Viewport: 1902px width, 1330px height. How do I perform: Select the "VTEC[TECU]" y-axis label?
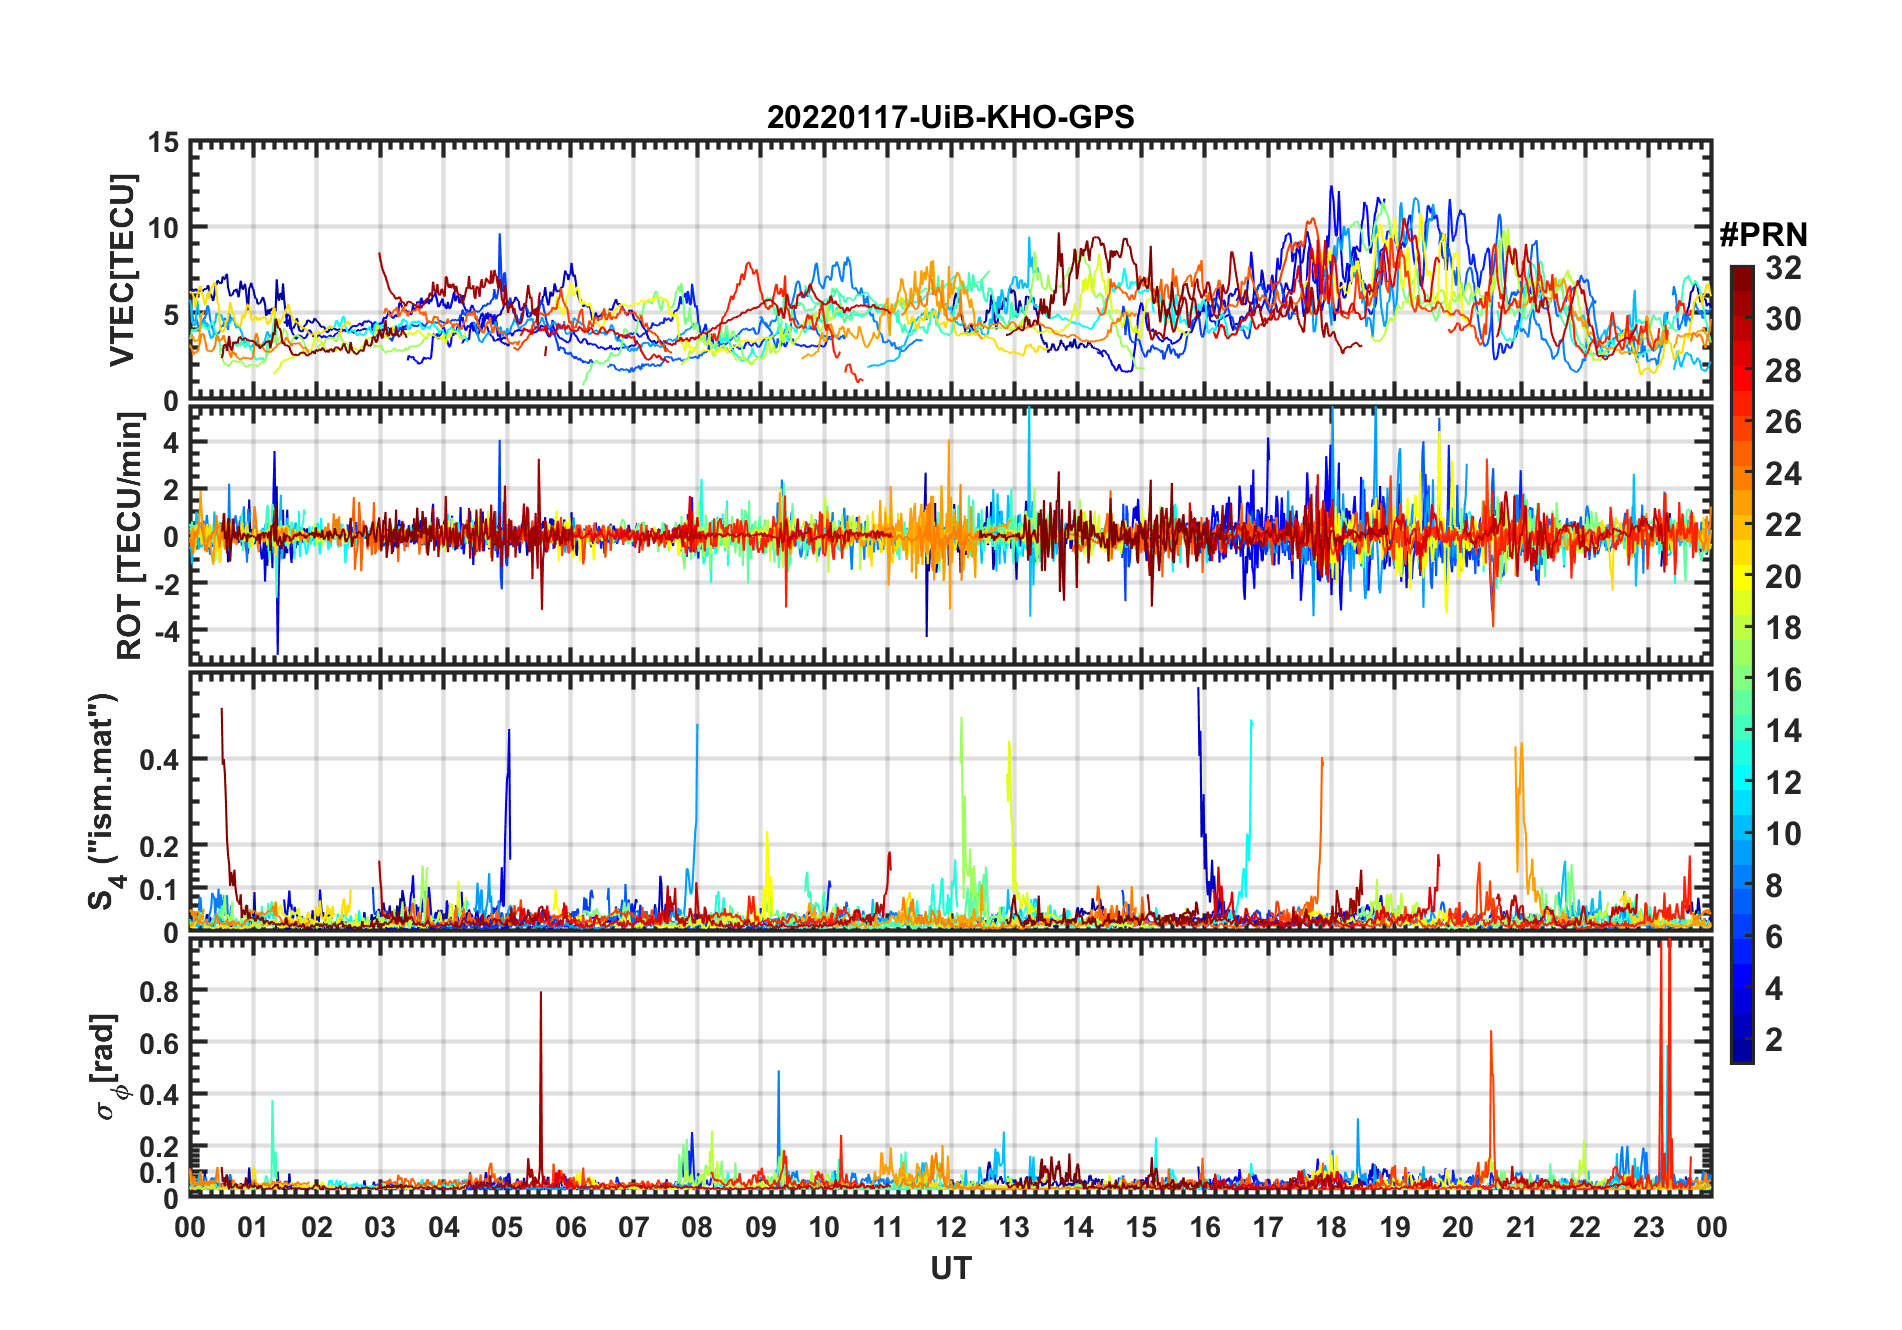[x=122, y=271]
